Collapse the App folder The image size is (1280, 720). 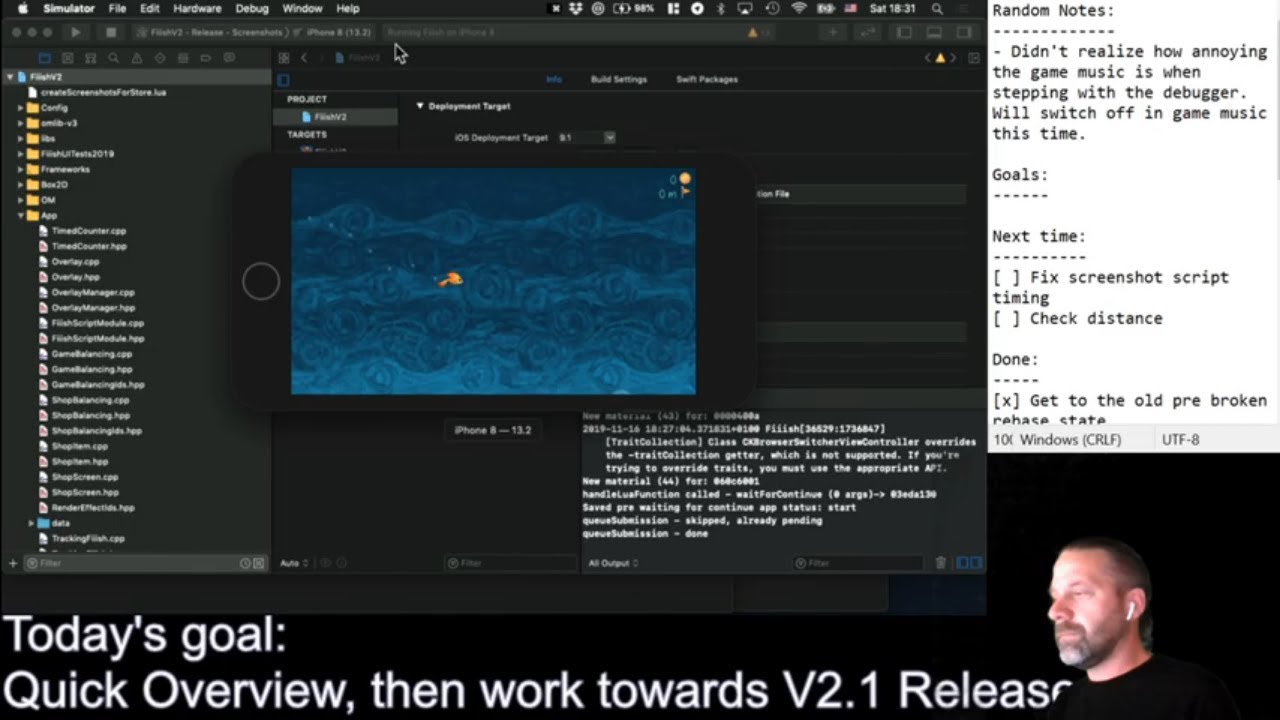click(21, 215)
